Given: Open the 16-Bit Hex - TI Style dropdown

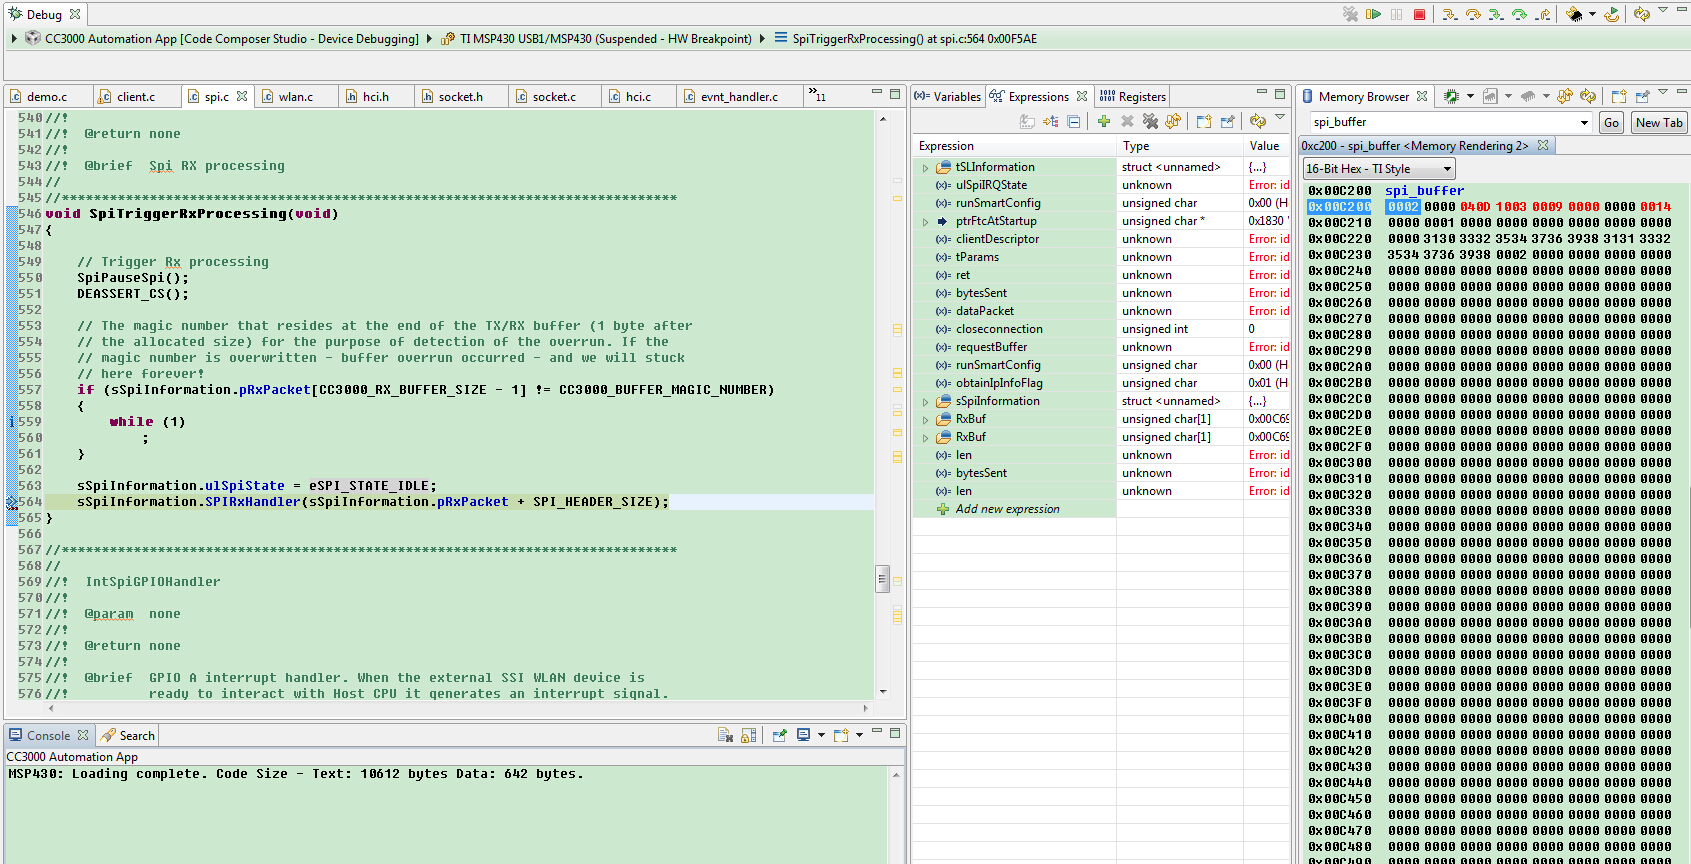Looking at the screenshot, I should tap(1378, 169).
